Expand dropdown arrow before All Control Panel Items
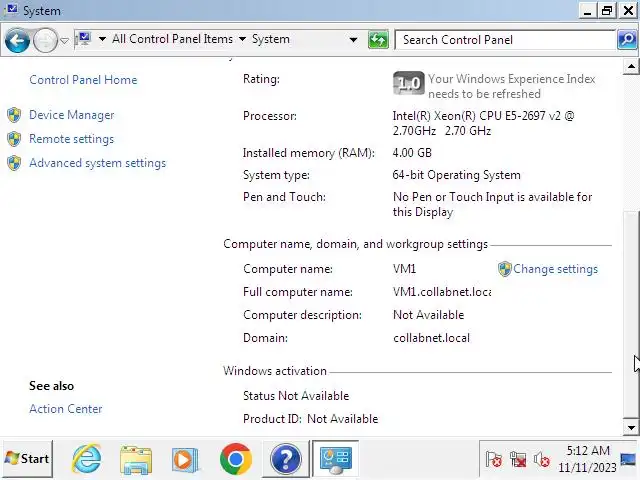 102,39
